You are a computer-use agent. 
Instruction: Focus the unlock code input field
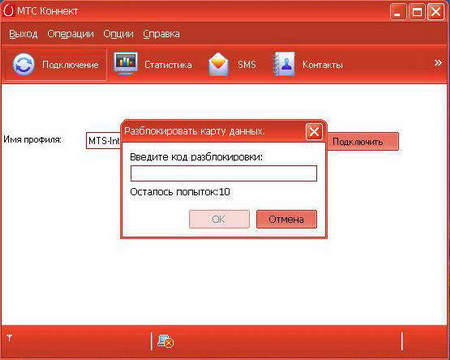pos(223,173)
